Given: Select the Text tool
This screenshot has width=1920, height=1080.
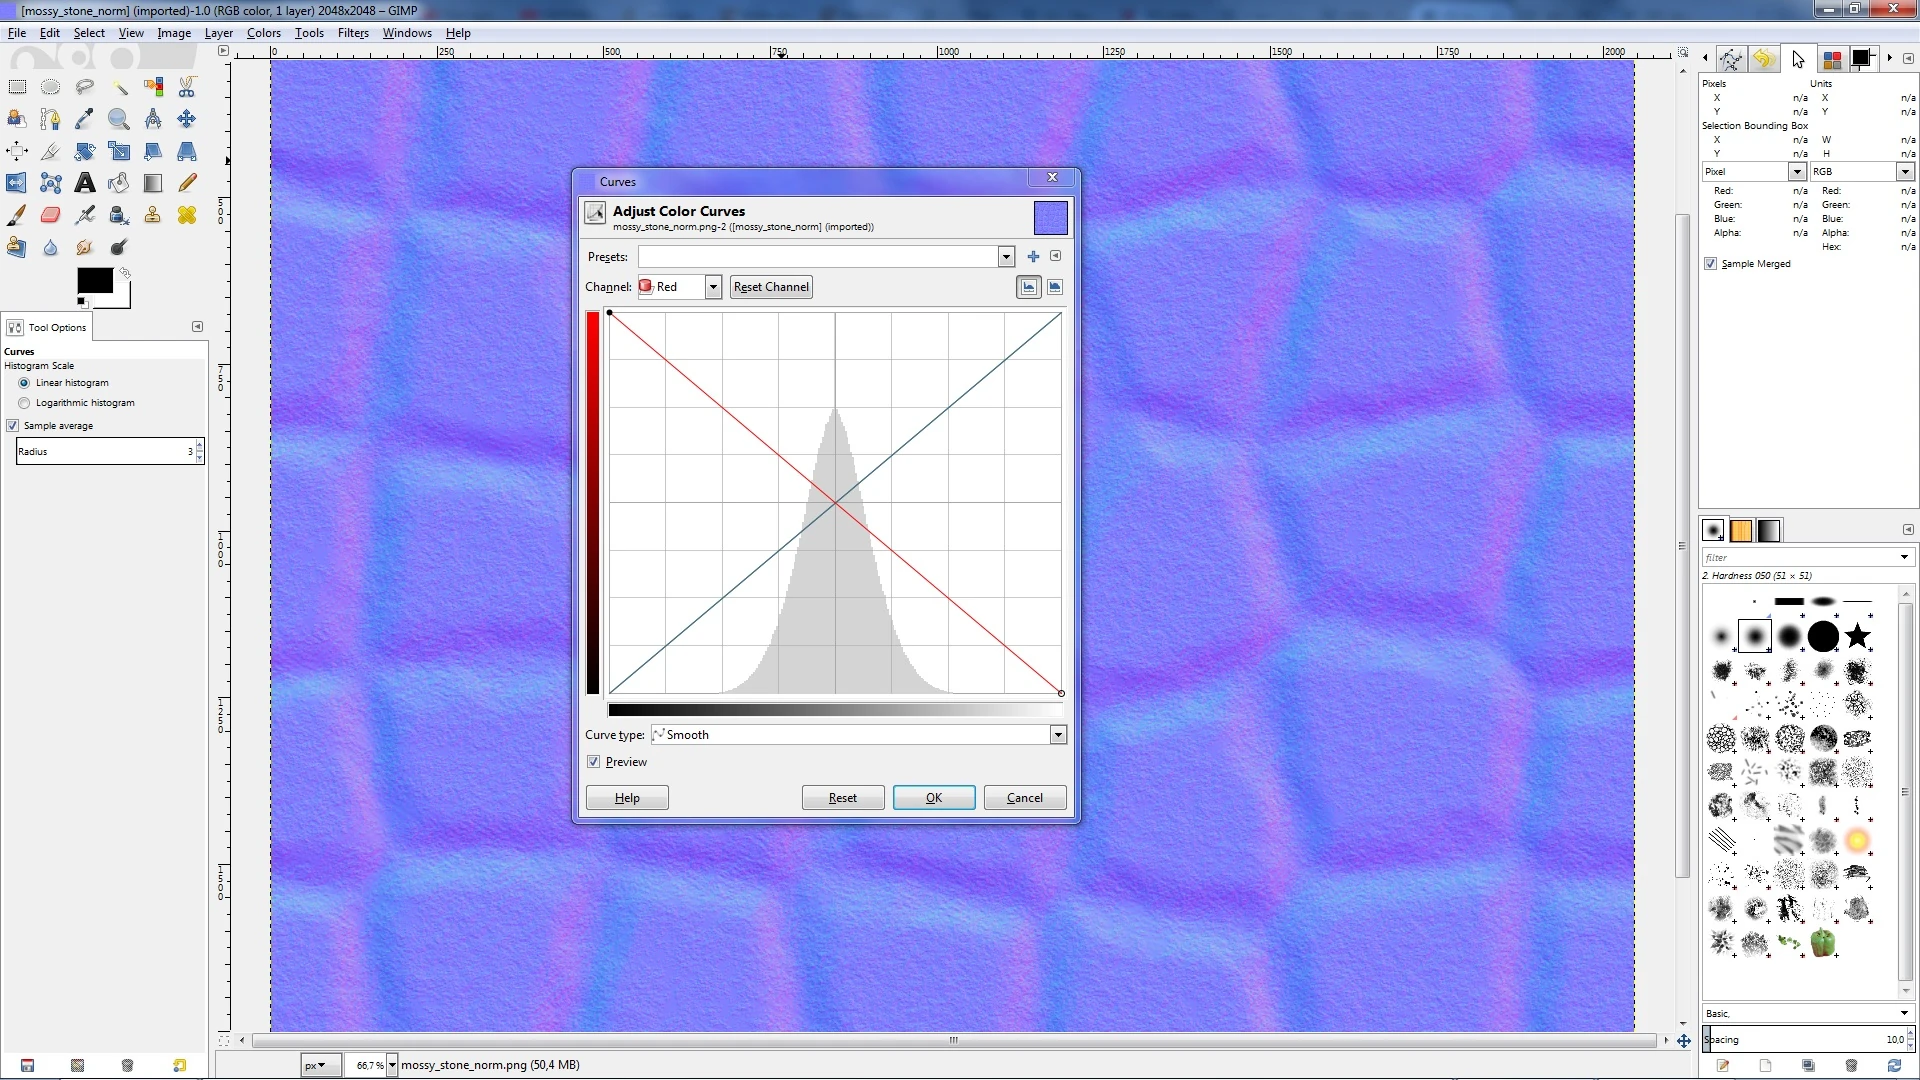Looking at the screenshot, I should (x=85, y=183).
